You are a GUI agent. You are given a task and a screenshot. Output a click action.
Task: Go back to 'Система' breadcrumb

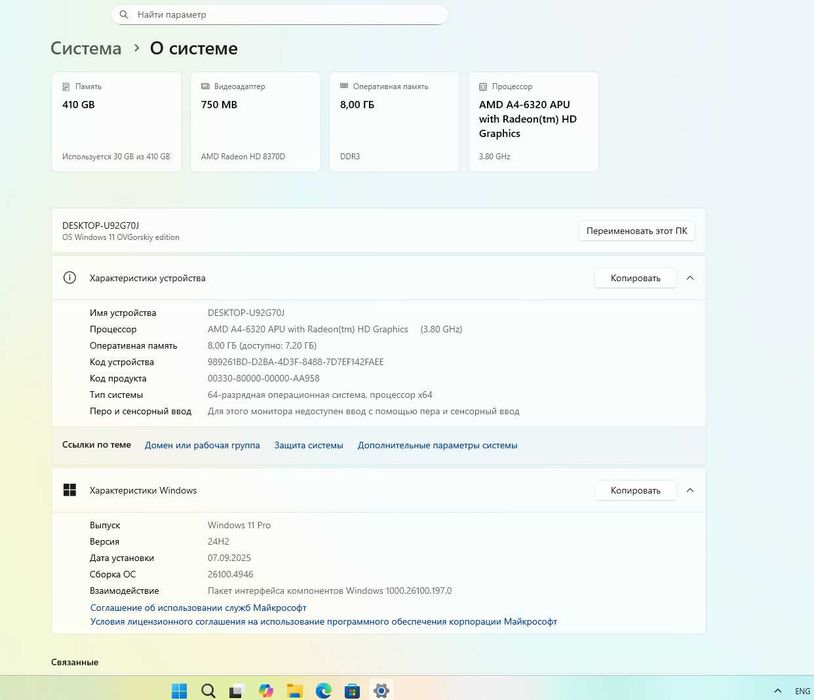click(x=86, y=48)
